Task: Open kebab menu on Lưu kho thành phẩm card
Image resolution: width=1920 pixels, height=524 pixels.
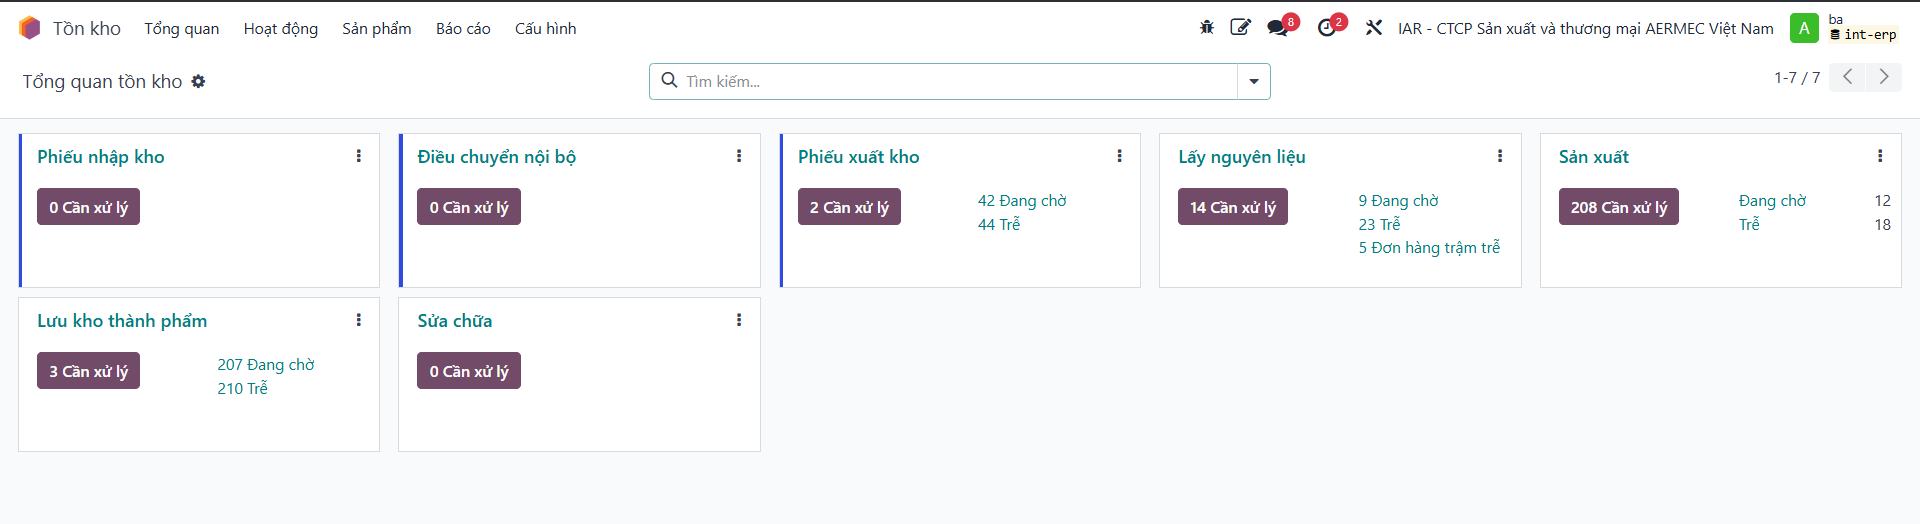Action: pos(359,320)
